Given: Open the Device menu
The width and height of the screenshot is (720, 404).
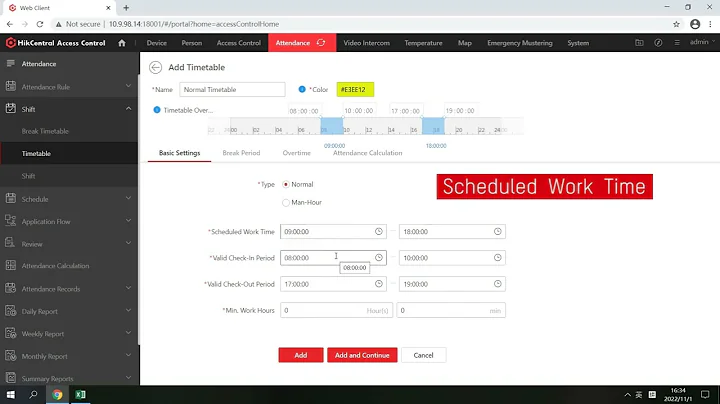Looking at the screenshot, I should [x=157, y=43].
